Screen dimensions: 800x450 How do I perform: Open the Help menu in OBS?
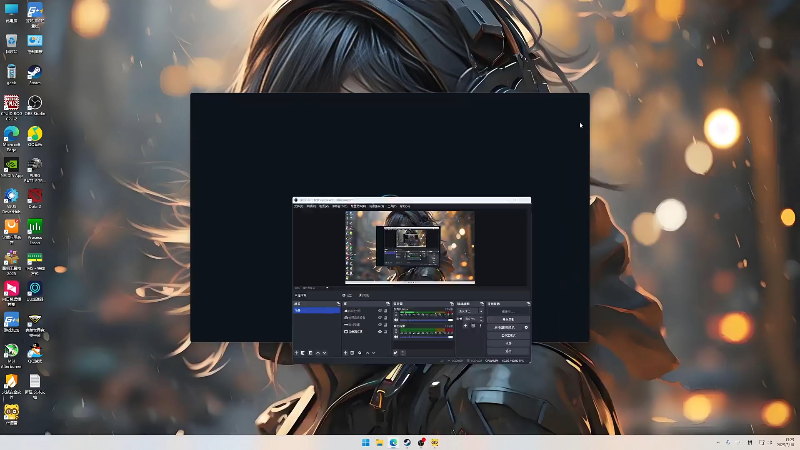405,207
